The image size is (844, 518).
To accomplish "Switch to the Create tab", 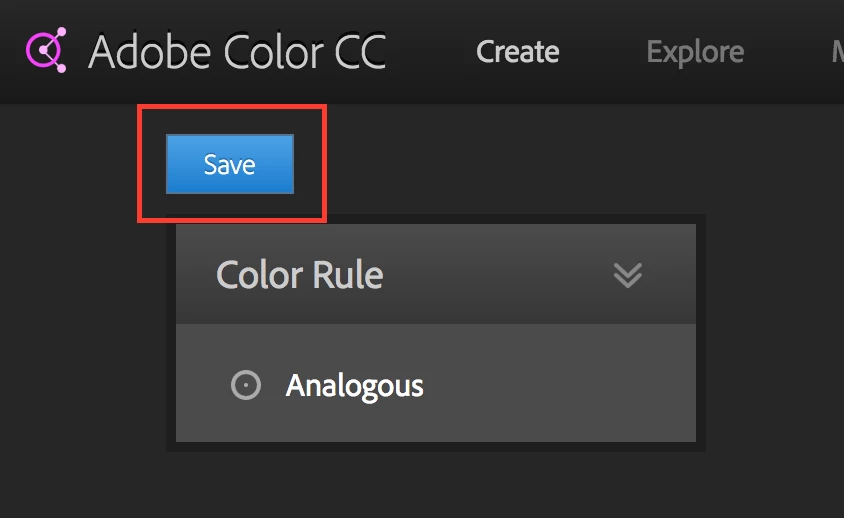I will (517, 52).
